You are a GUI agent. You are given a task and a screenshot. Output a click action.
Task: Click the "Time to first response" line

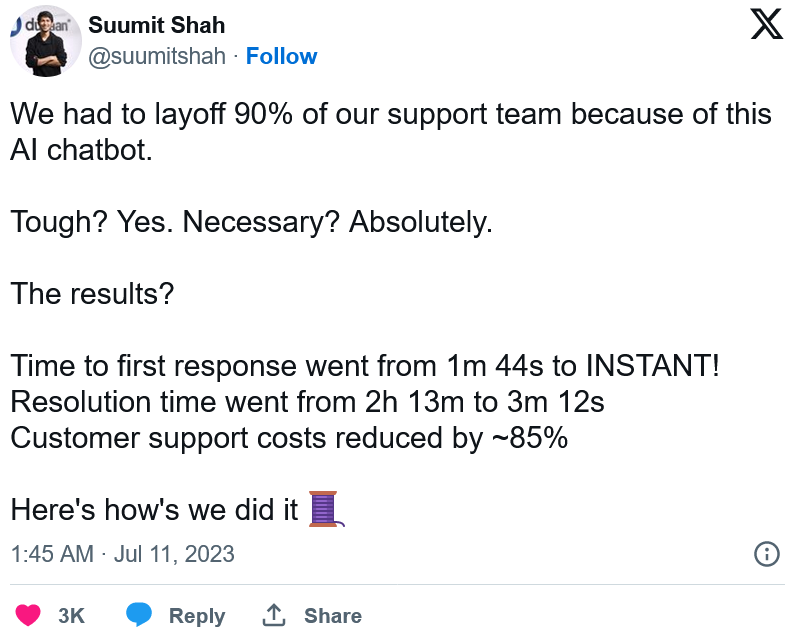pos(364,366)
